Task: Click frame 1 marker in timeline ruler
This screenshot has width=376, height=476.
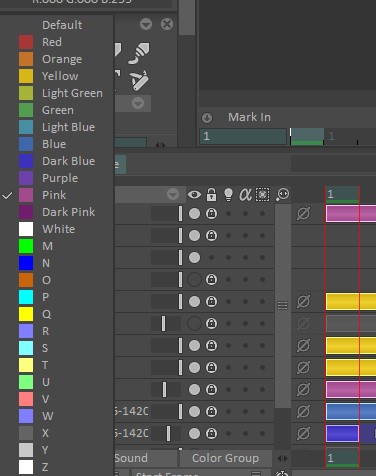Action: pyautogui.click(x=342, y=194)
